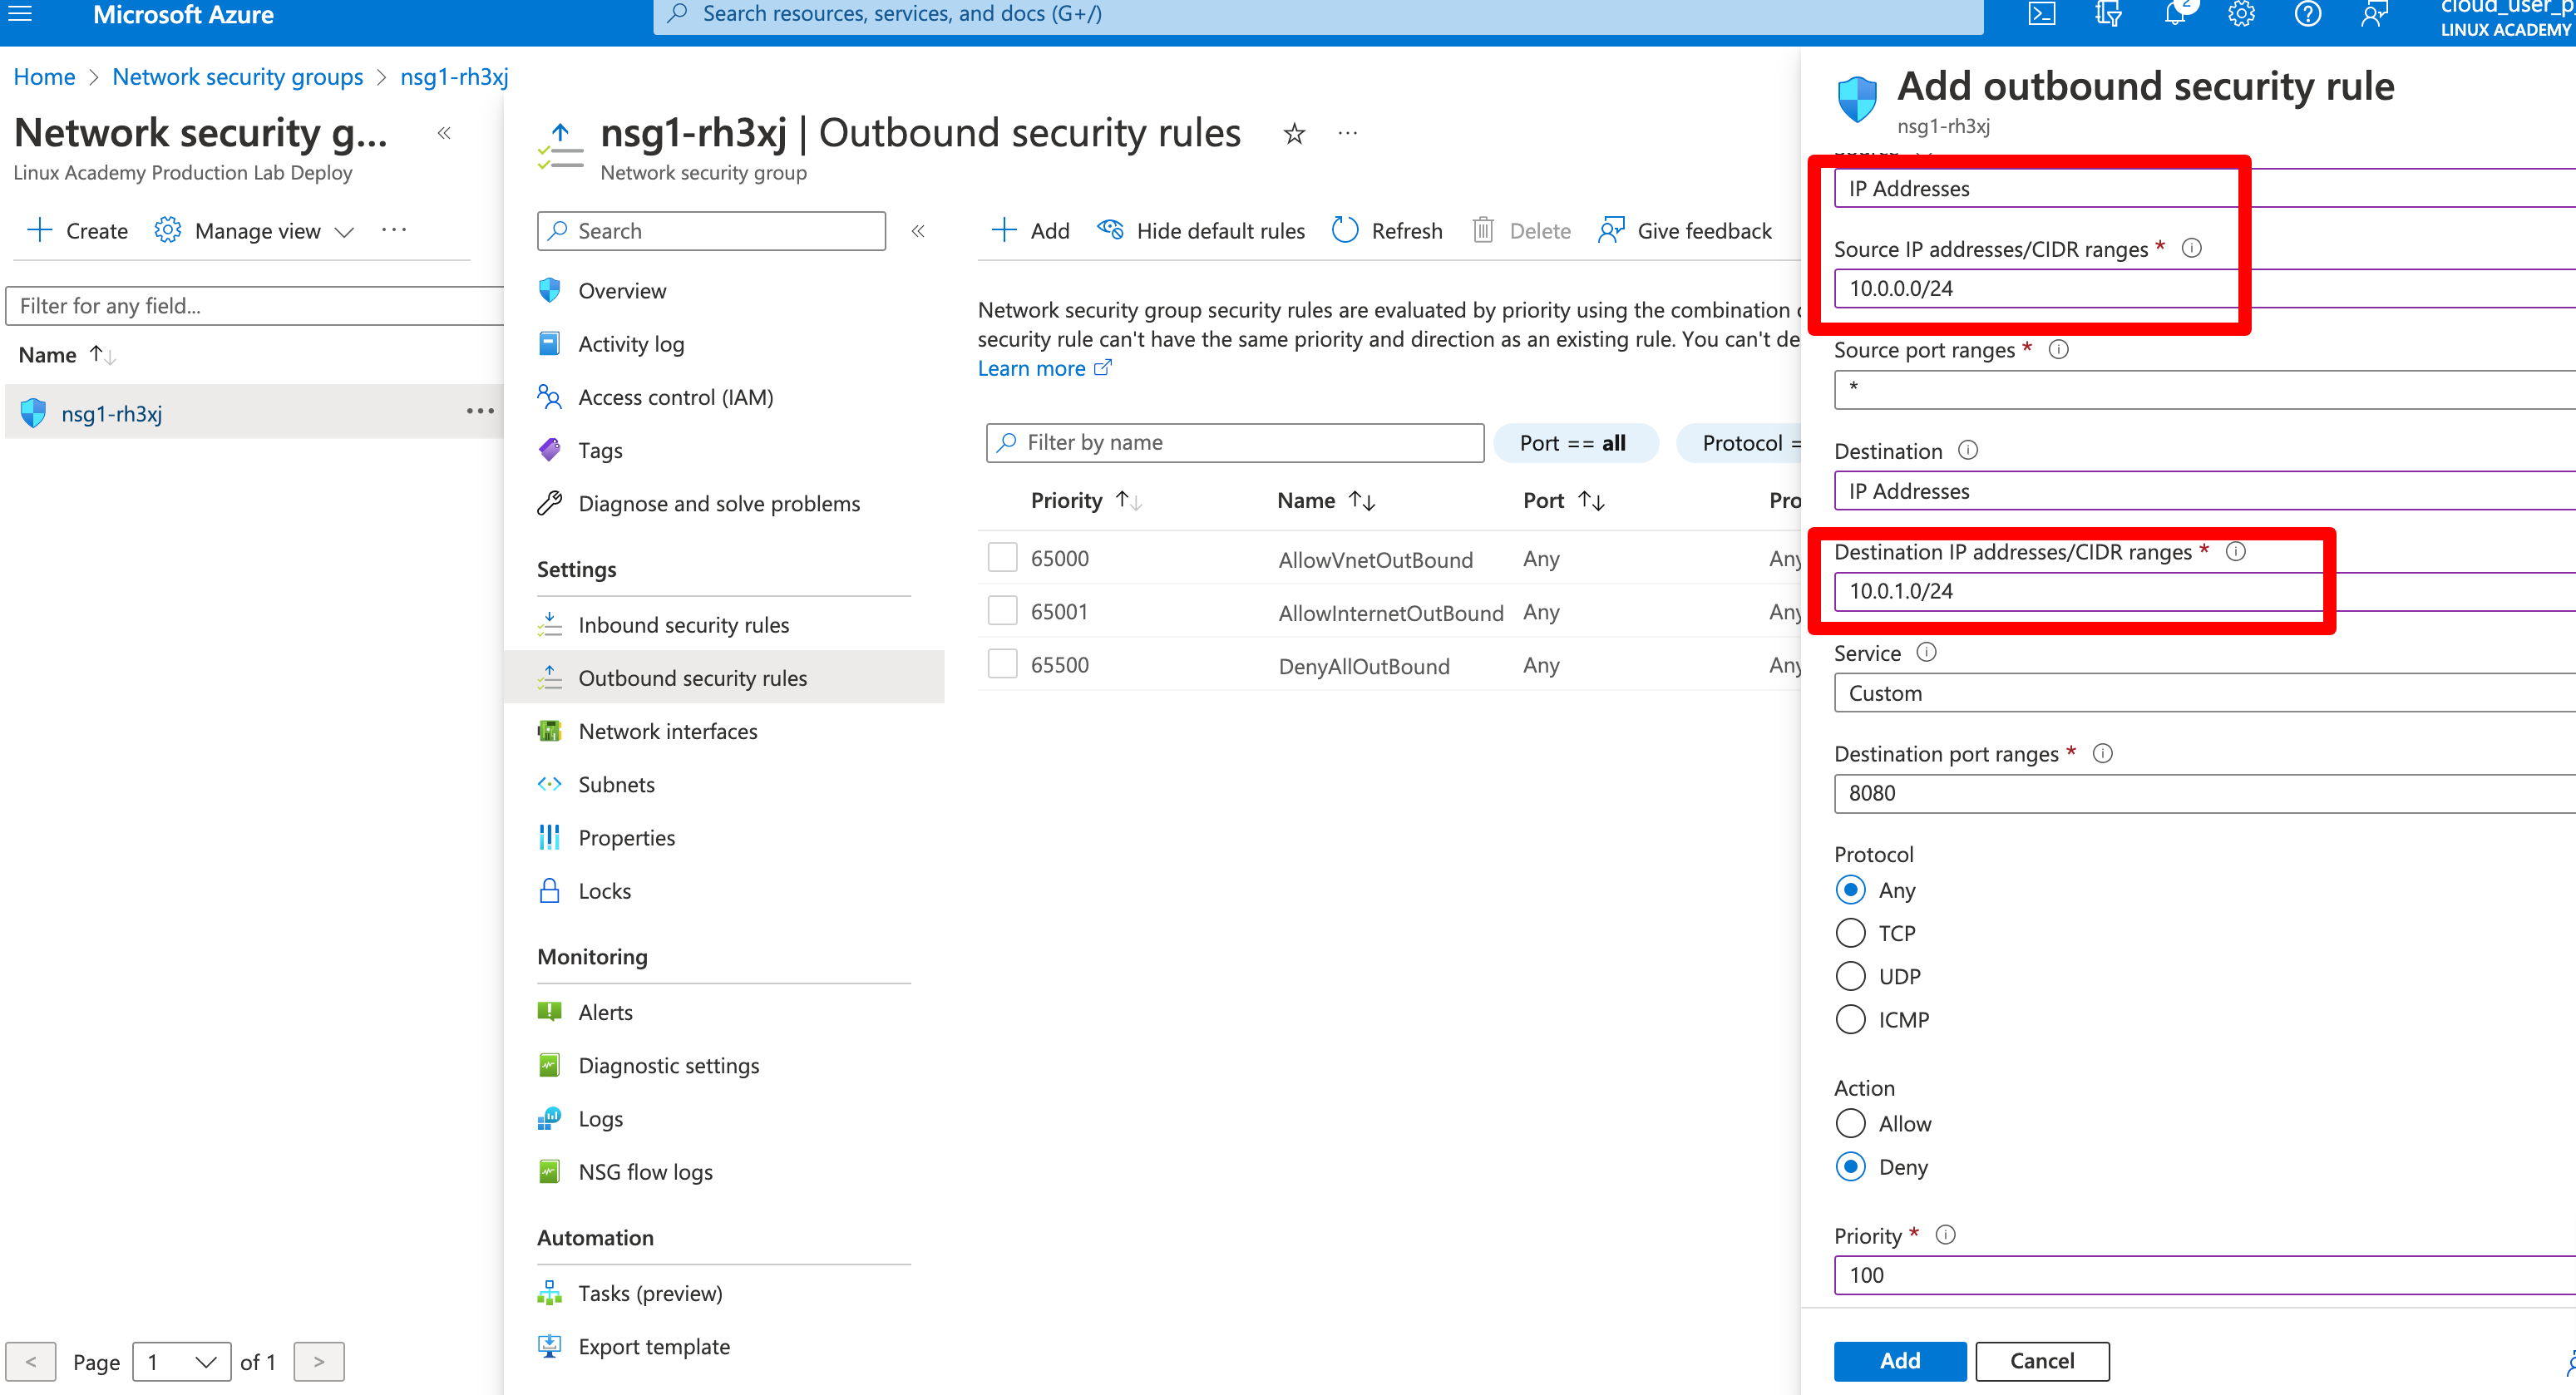Favorite this page with the star icon
Screen dimensions: 2576x1395
pyautogui.click(x=1294, y=133)
